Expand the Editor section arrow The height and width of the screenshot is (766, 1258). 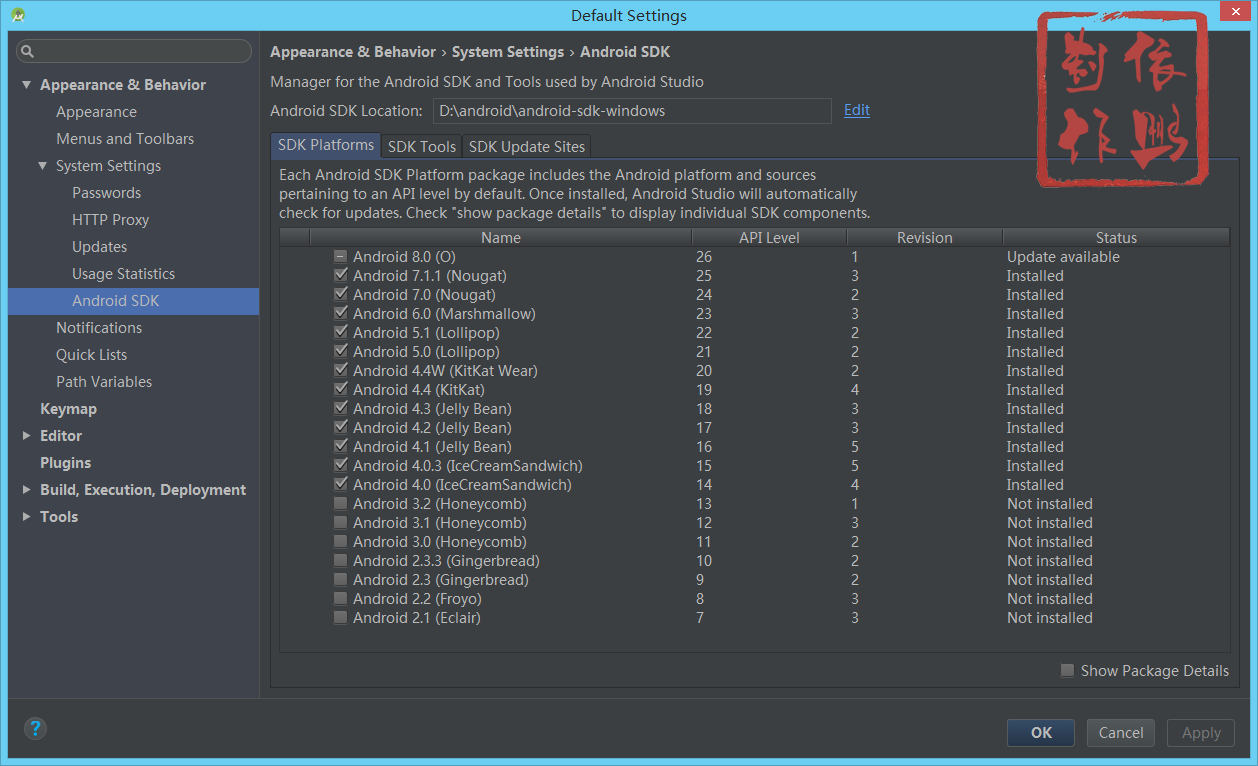27,436
